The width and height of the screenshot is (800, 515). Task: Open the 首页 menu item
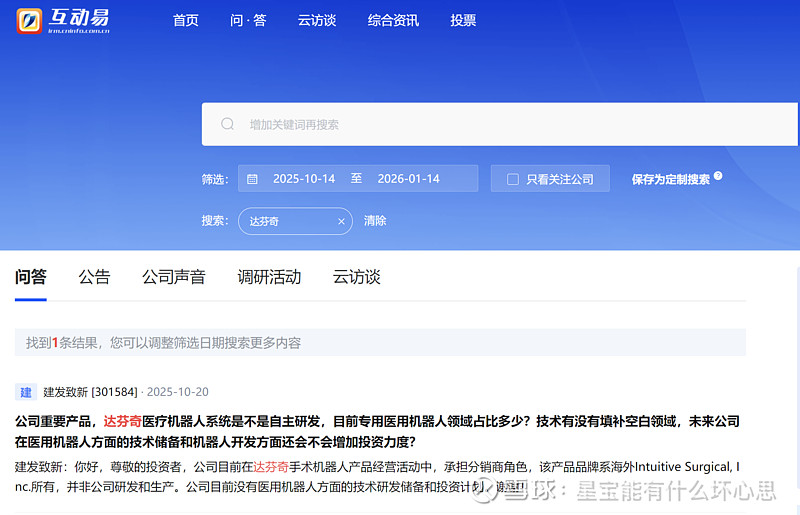[x=185, y=20]
